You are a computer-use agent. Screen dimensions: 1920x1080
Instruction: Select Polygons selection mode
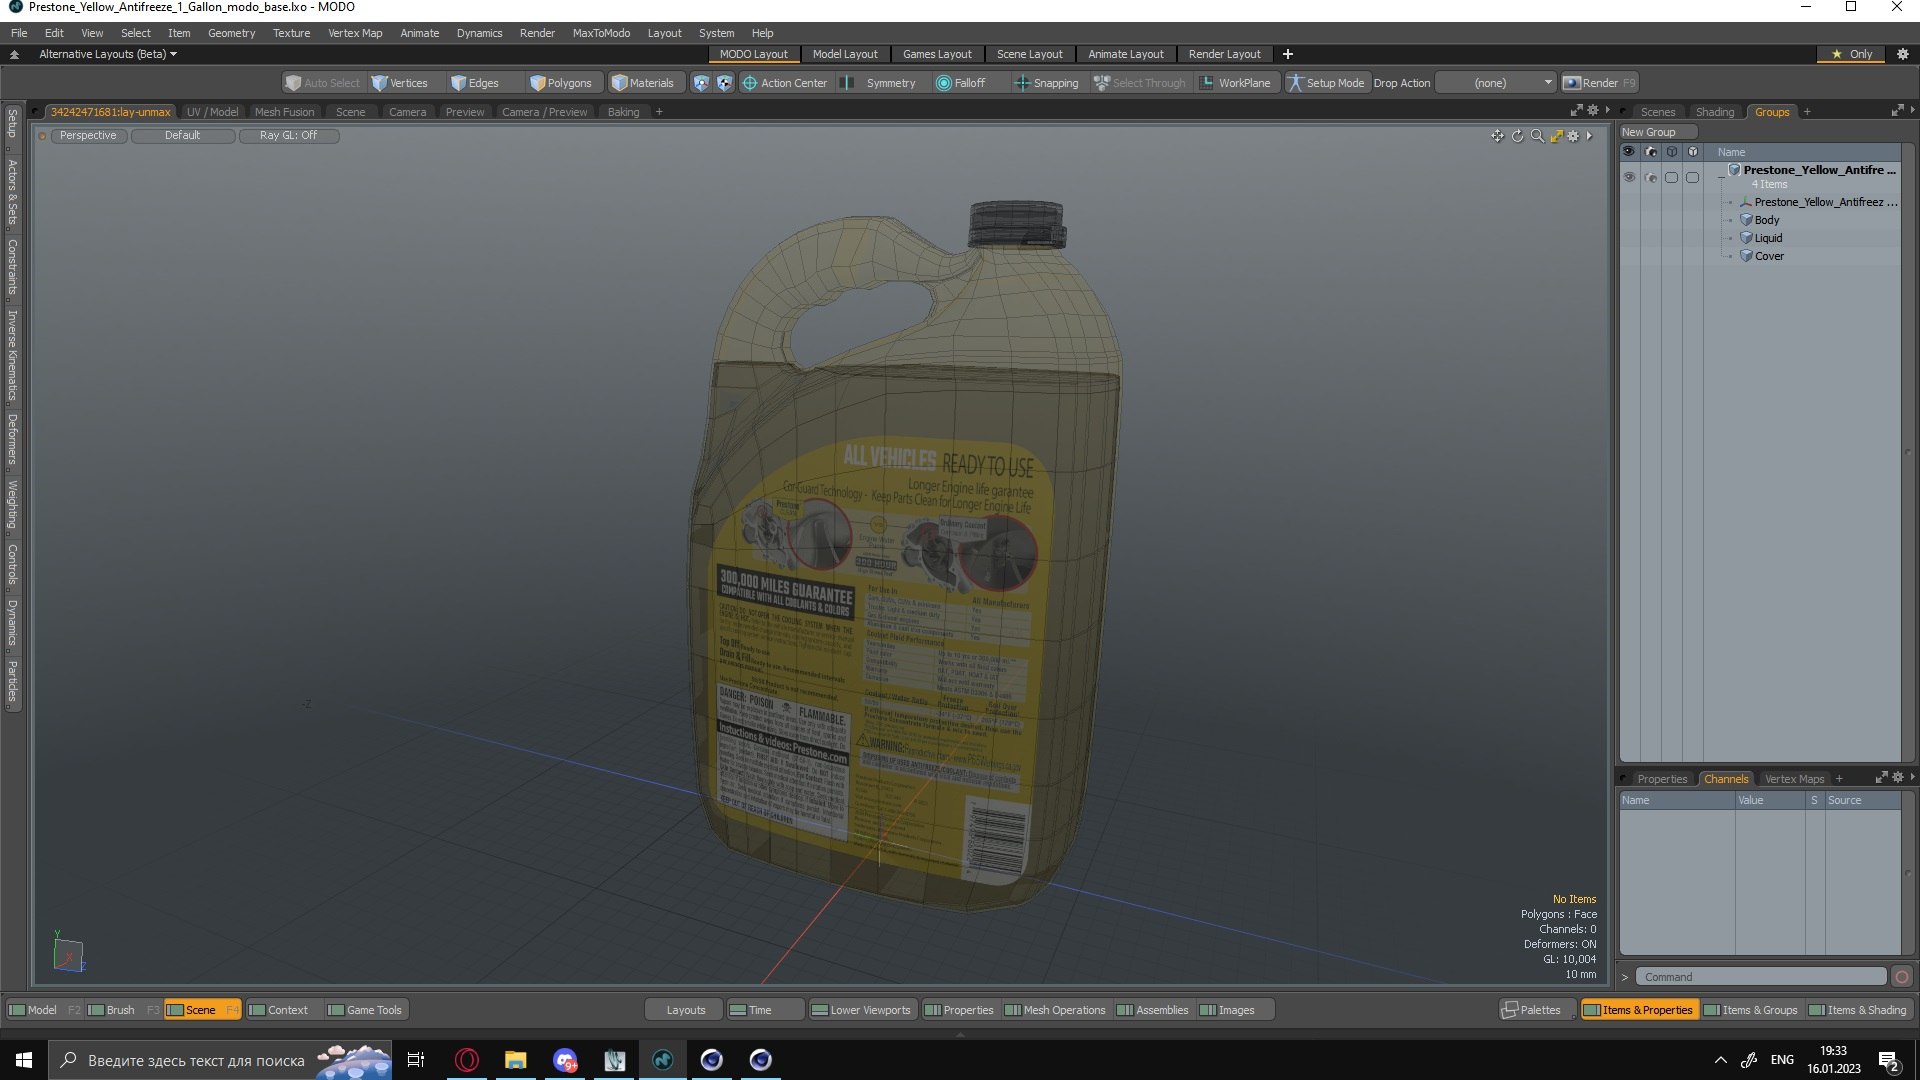tap(560, 83)
